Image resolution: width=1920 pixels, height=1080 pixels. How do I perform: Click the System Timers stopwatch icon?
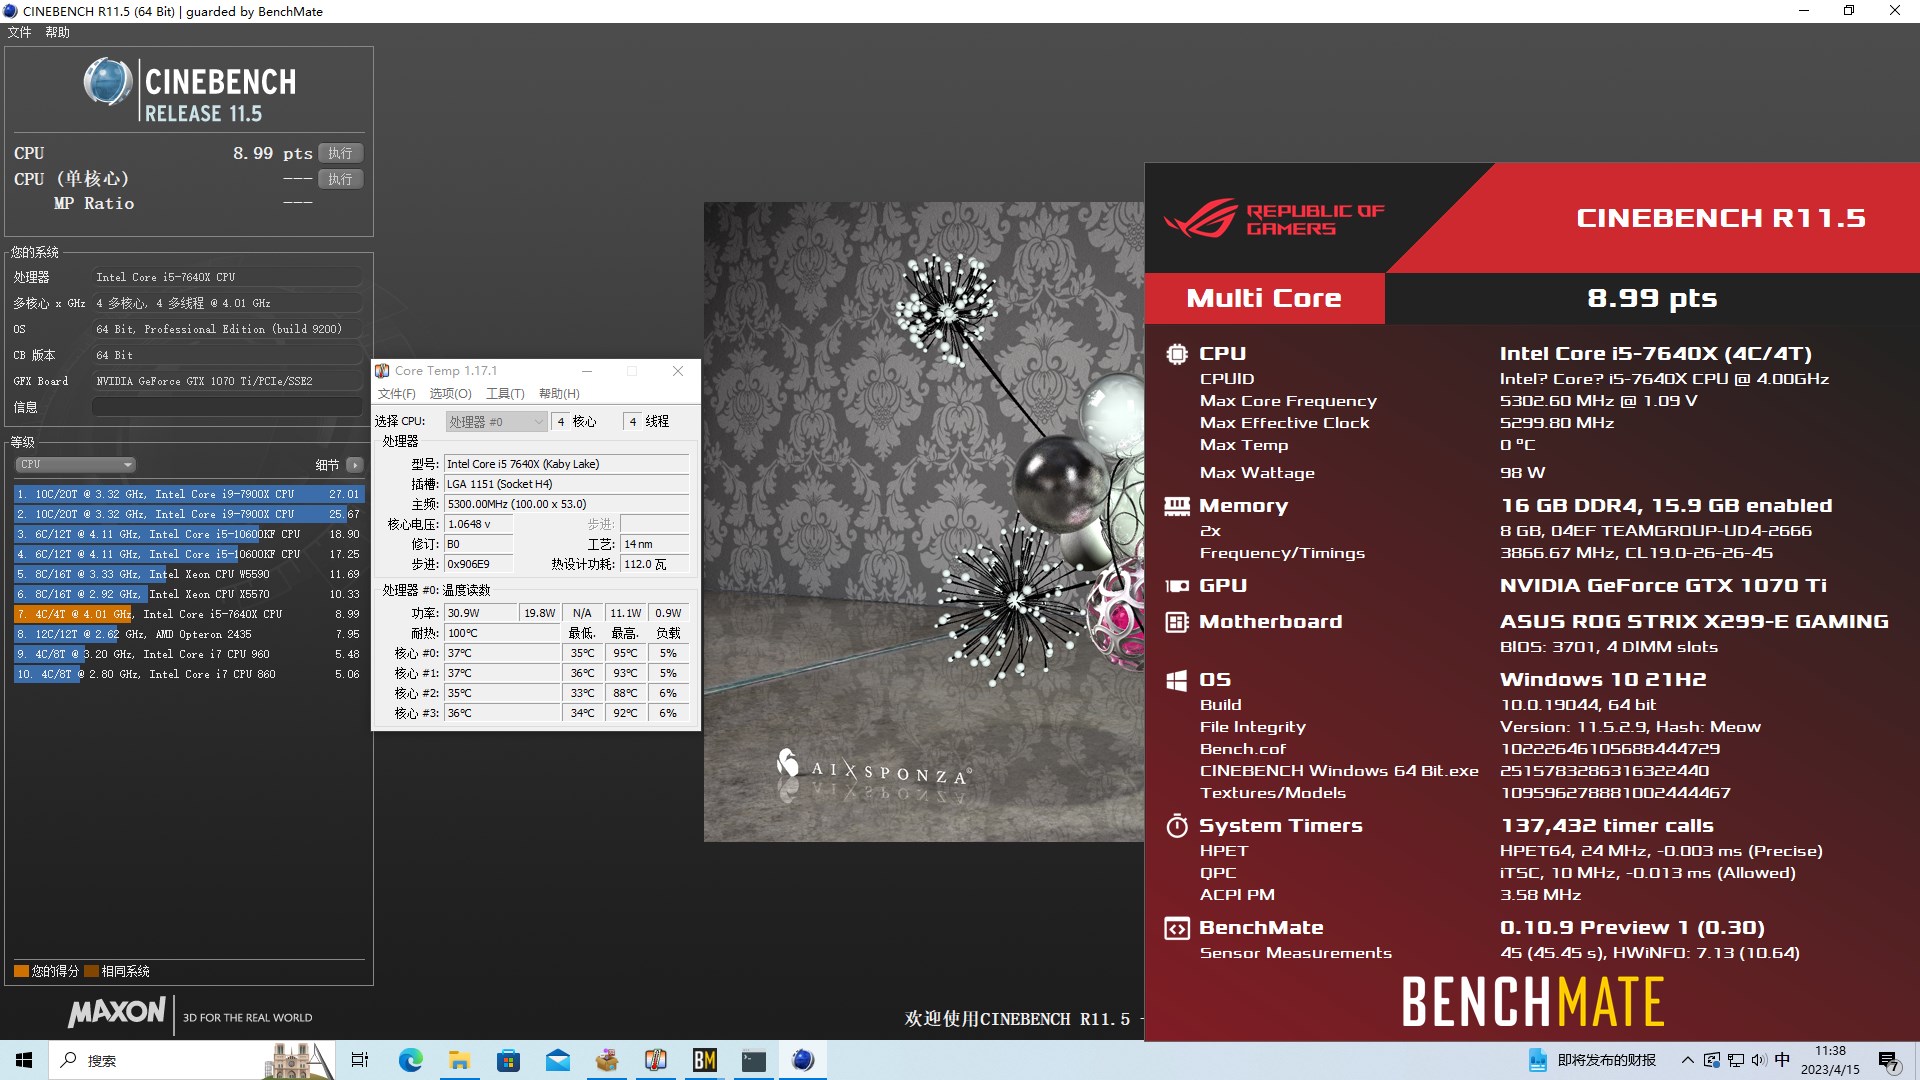tap(1177, 826)
